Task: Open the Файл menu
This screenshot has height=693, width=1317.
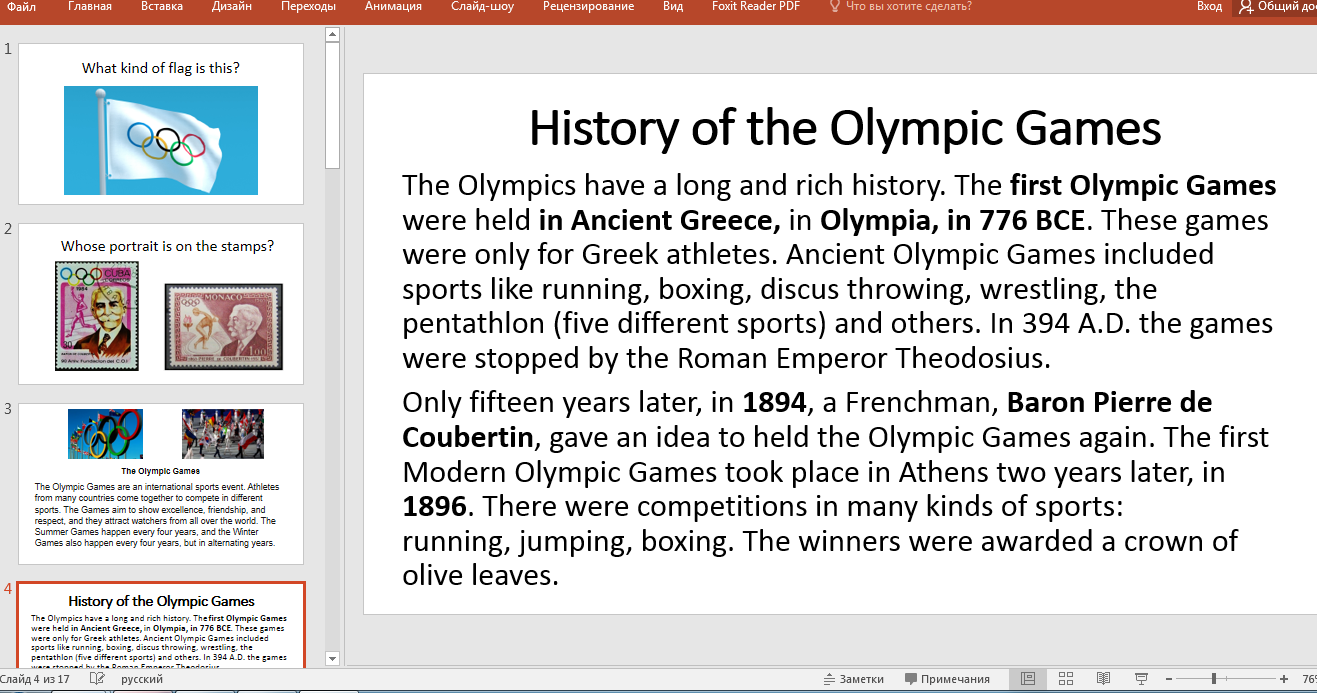Action: (x=21, y=7)
